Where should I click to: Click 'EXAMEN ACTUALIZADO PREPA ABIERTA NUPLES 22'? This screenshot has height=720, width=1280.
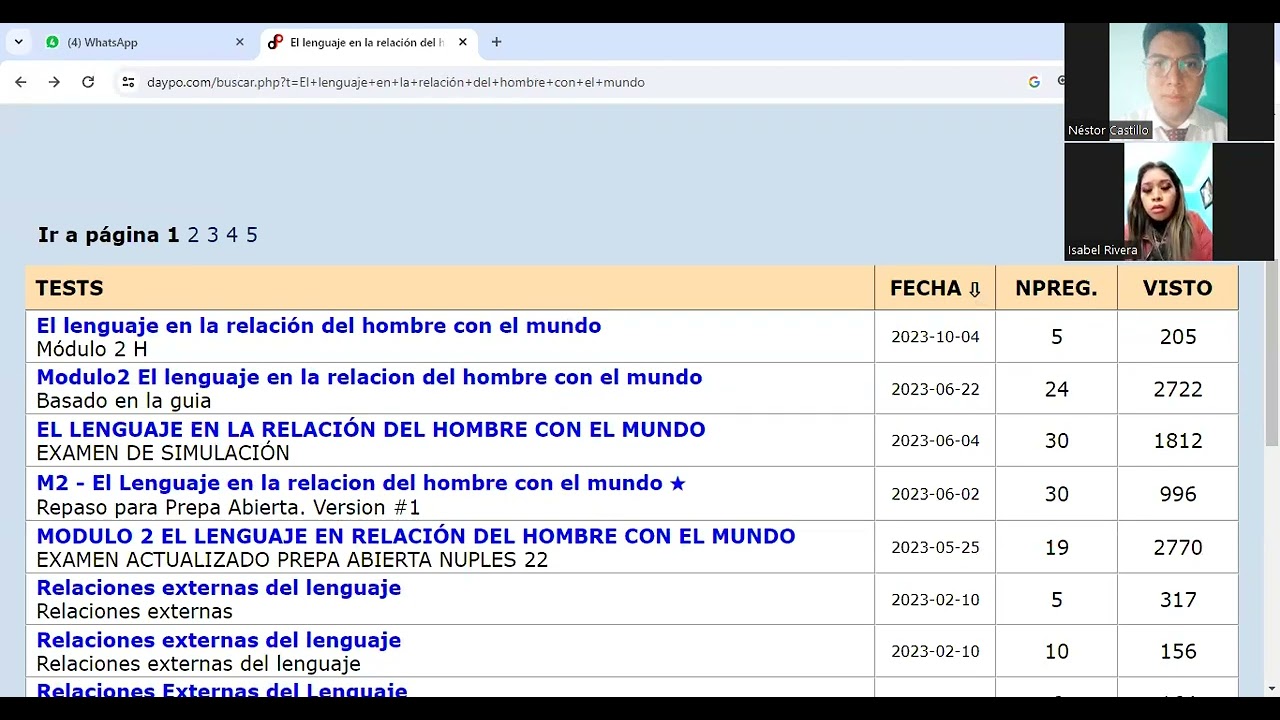click(x=292, y=560)
